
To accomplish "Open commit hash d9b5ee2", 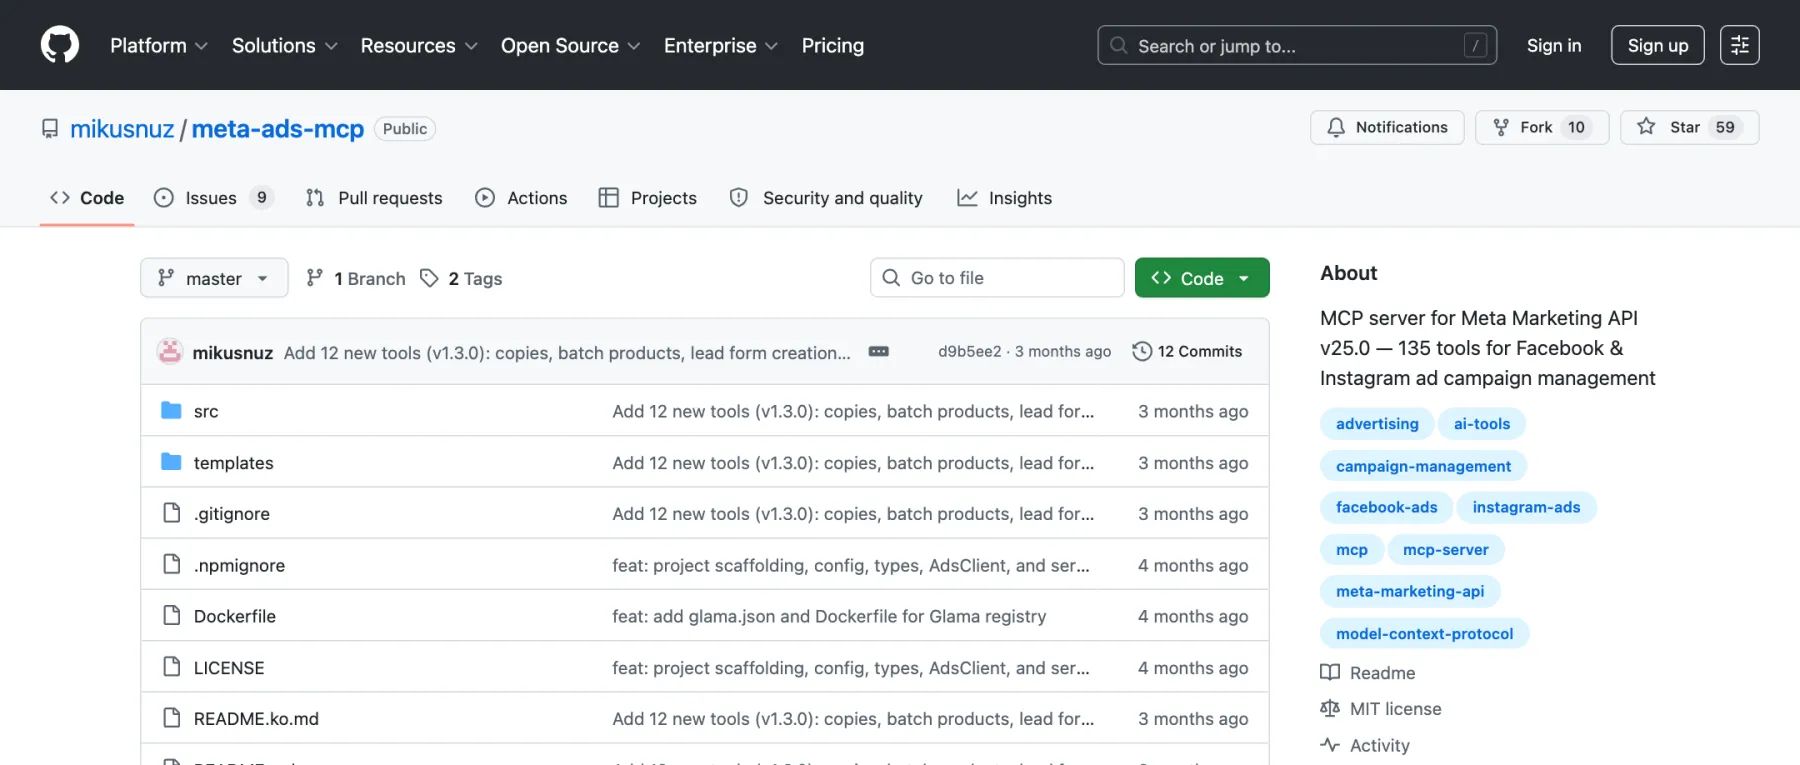I will [x=970, y=351].
